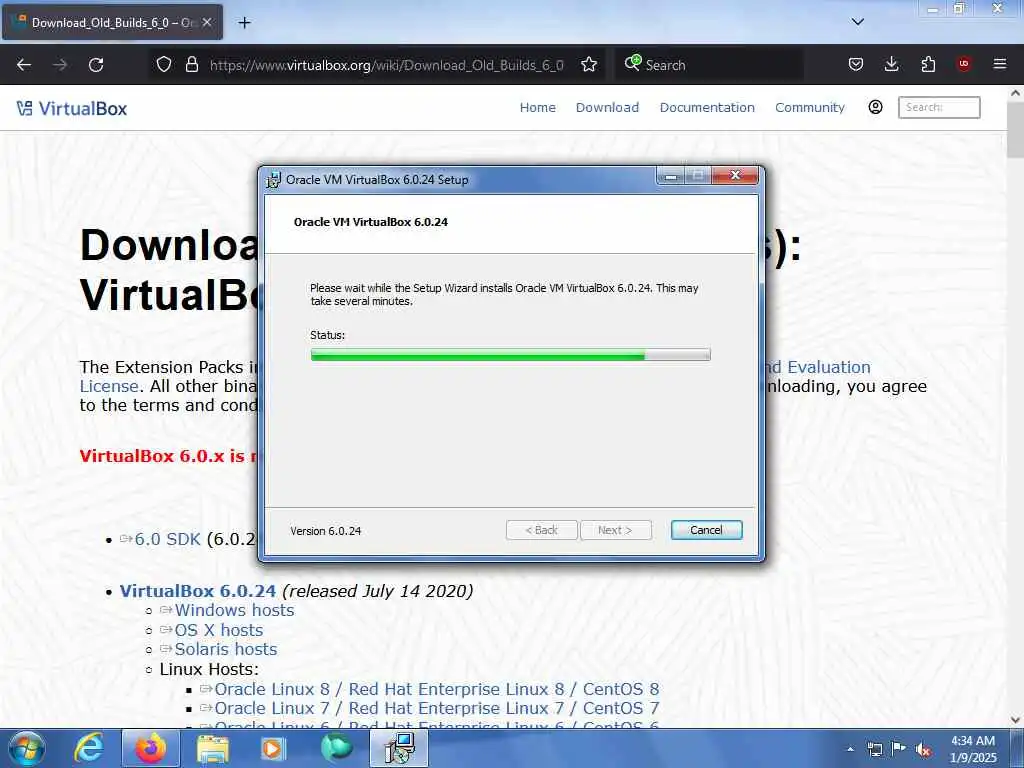Screen dimensions: 1024x768
Task: Click the scrollbar down arrow
Action: 1015,720
